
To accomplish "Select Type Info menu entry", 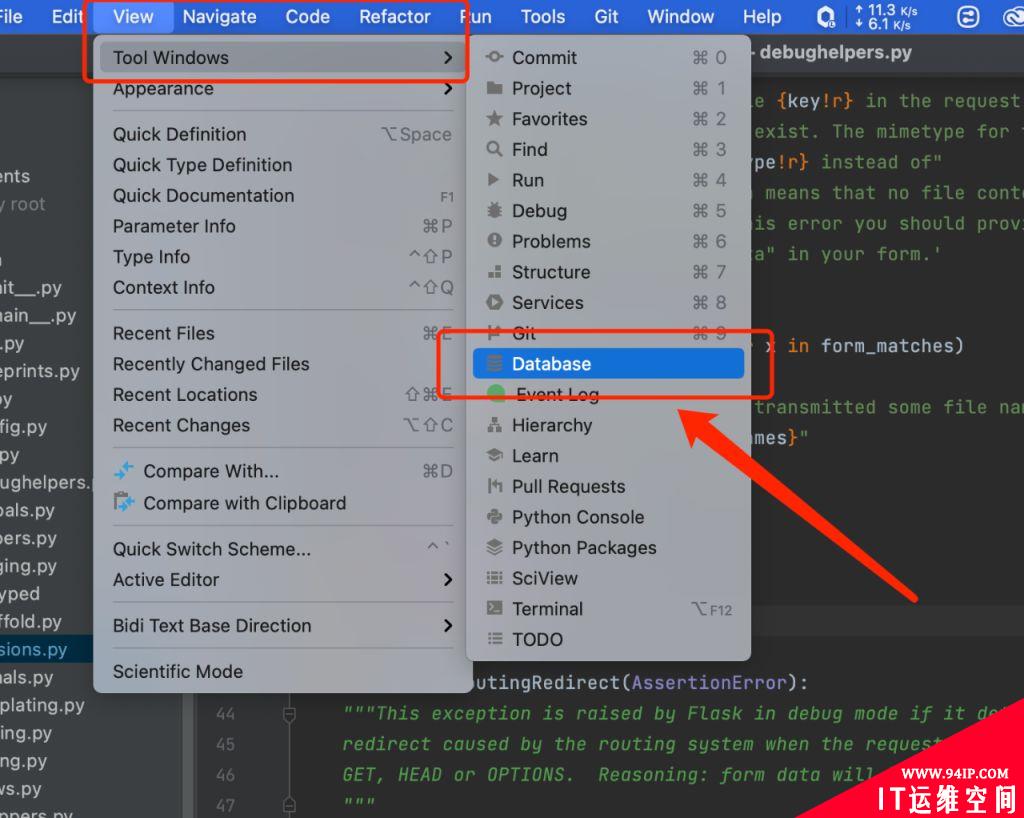I will tap(283, 257).
